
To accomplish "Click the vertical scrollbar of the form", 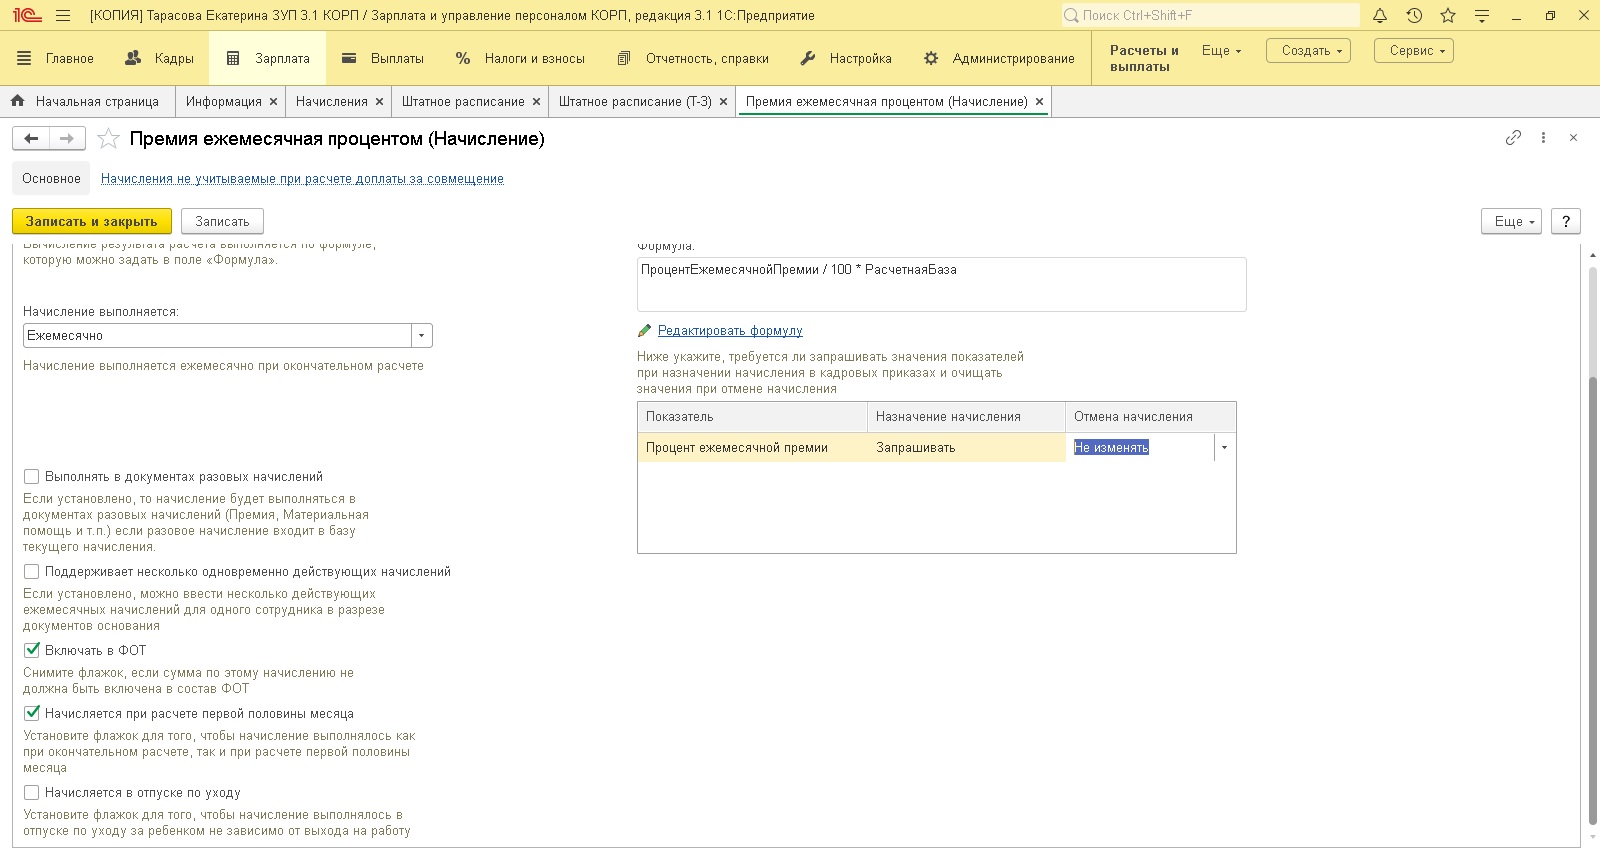I will pos(1593,600).
